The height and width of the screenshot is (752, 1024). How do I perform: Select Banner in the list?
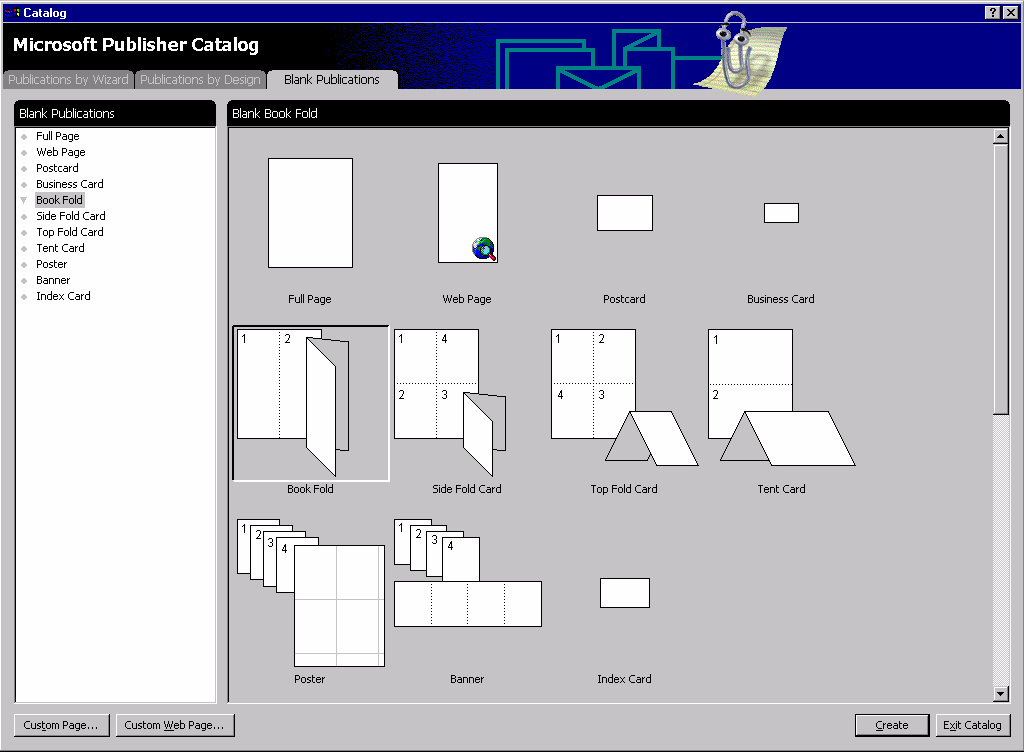[x=53, y=280]
